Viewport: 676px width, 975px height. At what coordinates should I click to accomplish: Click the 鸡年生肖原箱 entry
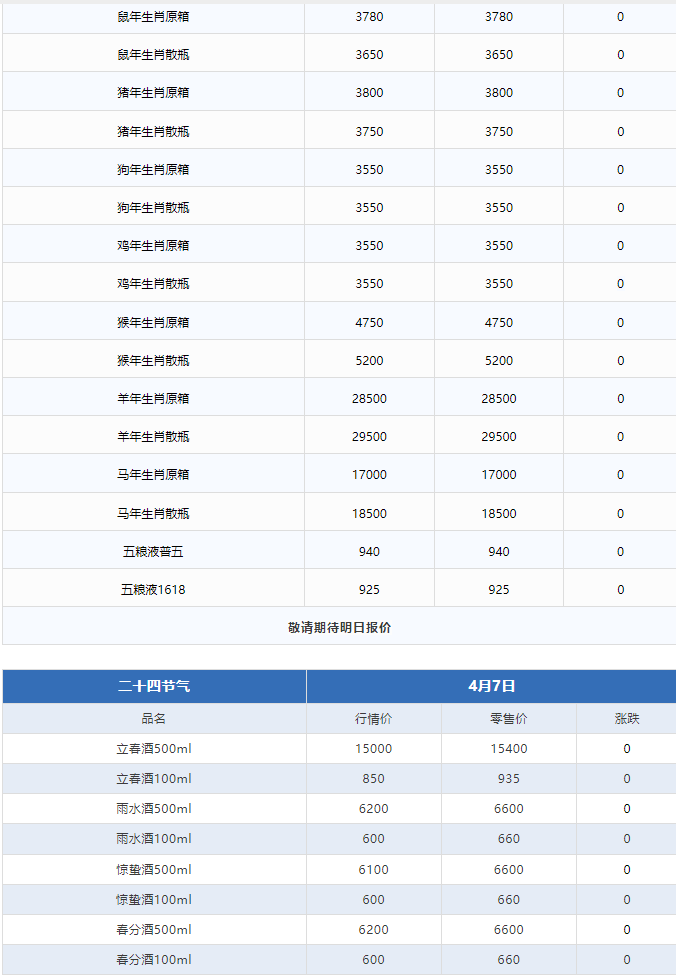click(x=153, y=246)
